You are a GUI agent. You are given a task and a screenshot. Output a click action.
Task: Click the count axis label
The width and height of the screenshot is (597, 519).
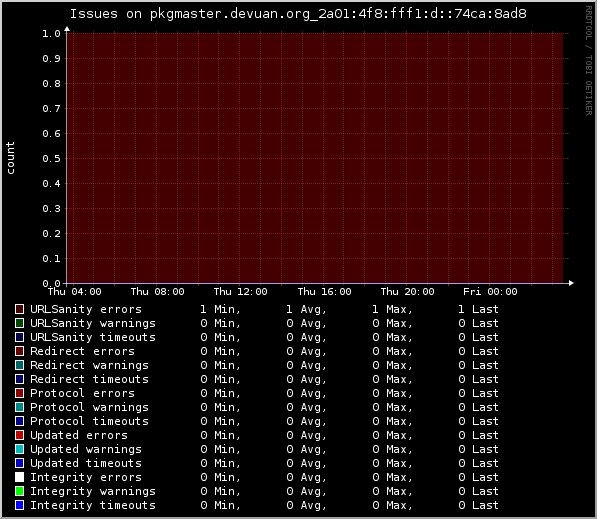tap(10, 158)
